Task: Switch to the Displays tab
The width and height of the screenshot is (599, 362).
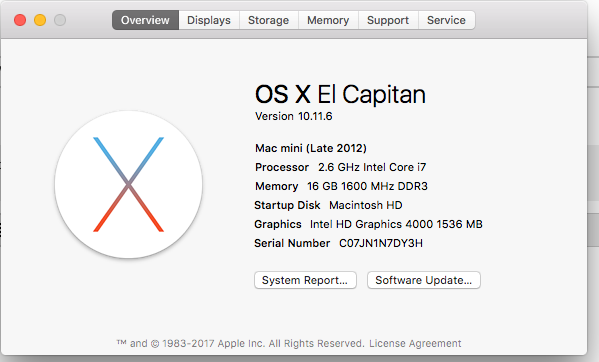Action: pyautogui.click(x=209, y=20)
